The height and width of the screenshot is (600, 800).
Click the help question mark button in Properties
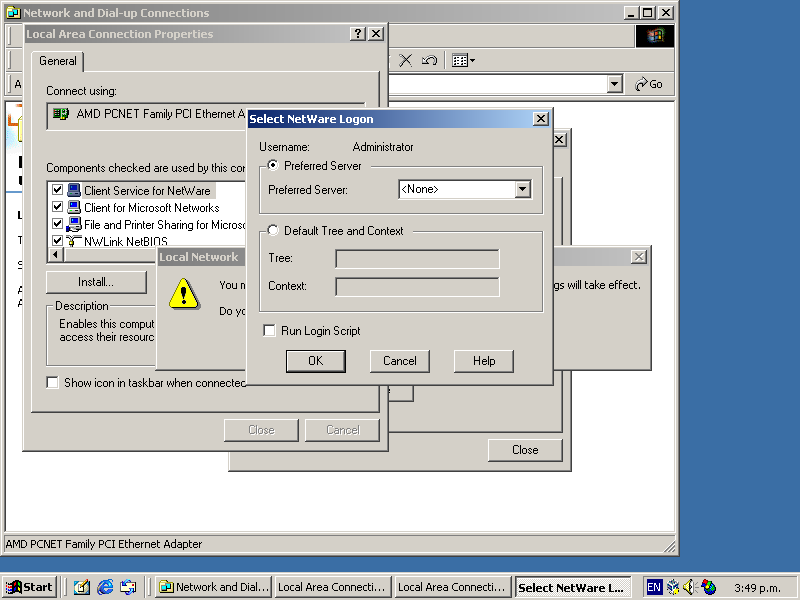pyautogui.click(x=358, y=34)
